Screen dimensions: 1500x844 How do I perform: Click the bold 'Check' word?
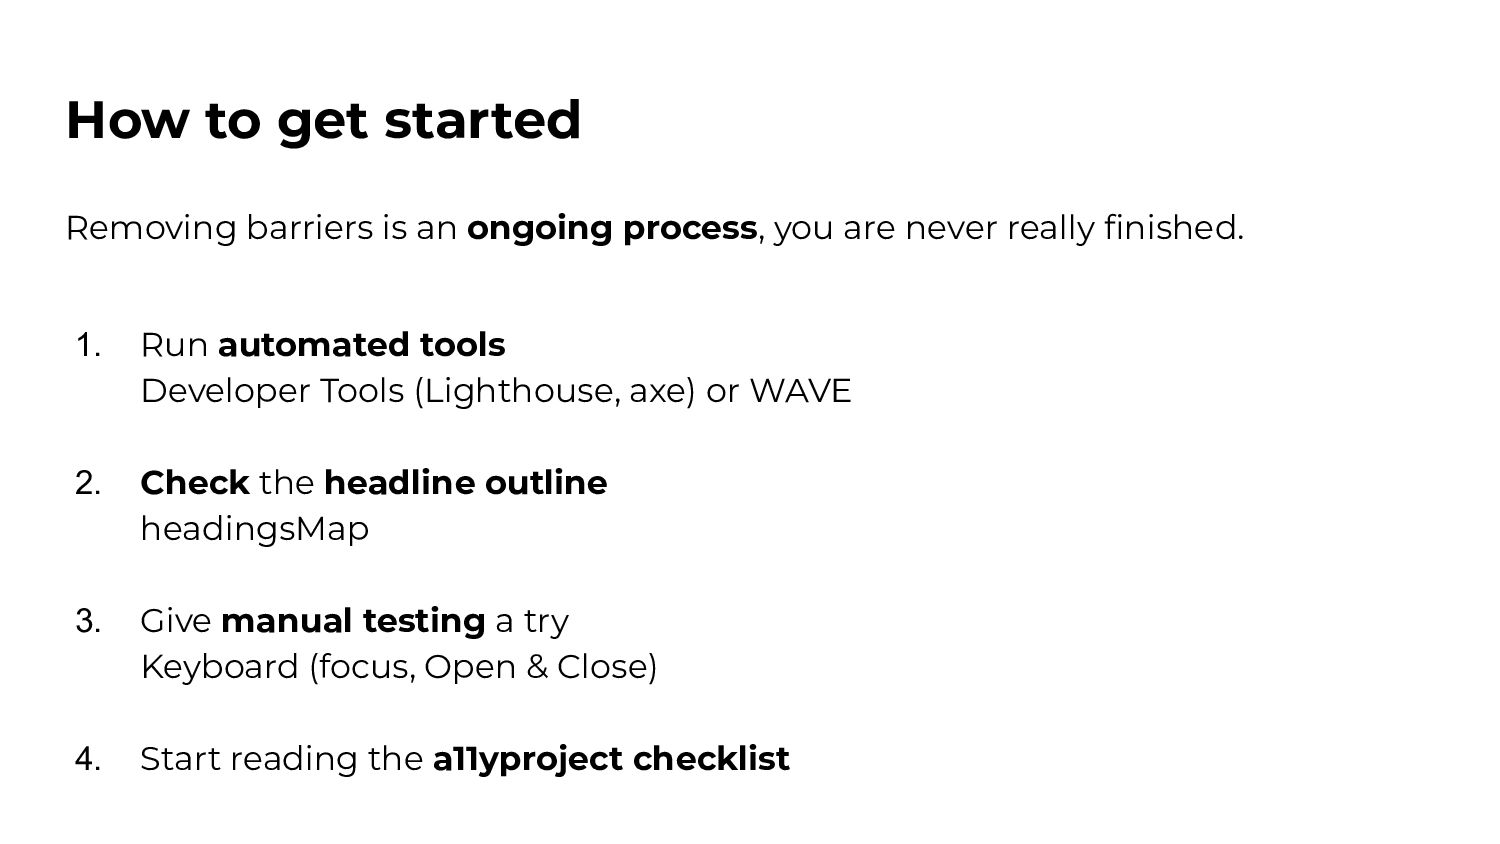195,483
